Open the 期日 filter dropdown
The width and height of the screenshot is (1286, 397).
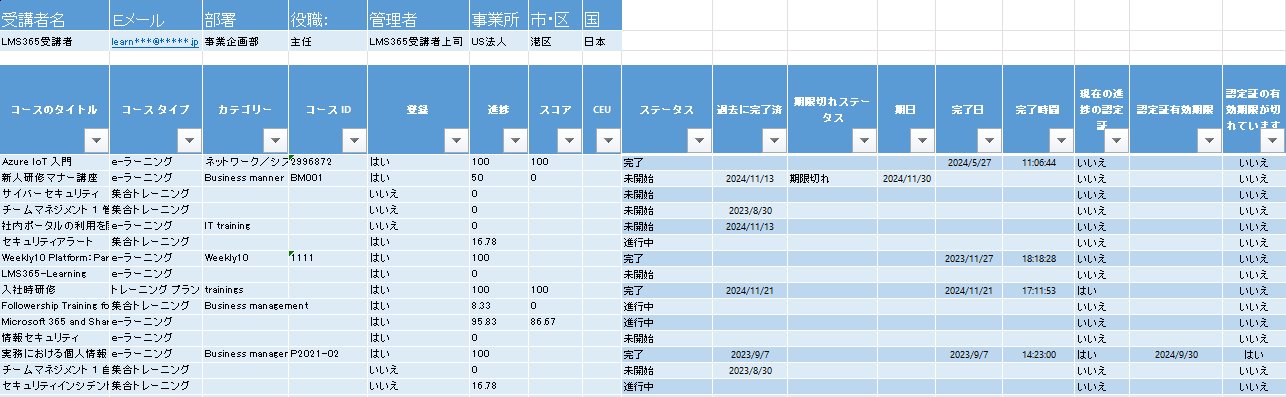pos(923,140)
